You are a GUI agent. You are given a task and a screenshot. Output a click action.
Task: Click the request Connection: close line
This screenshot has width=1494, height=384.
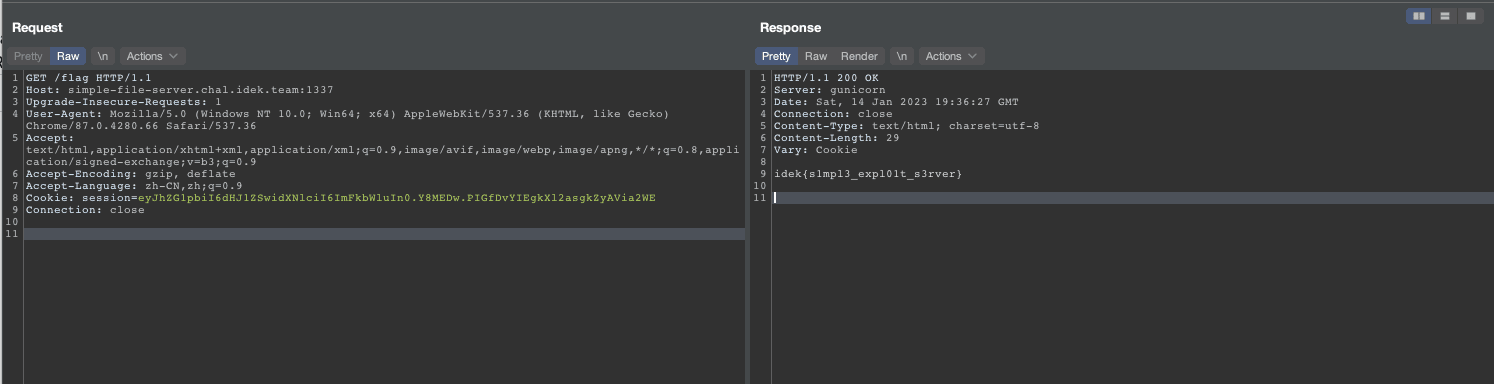point(85,210)
